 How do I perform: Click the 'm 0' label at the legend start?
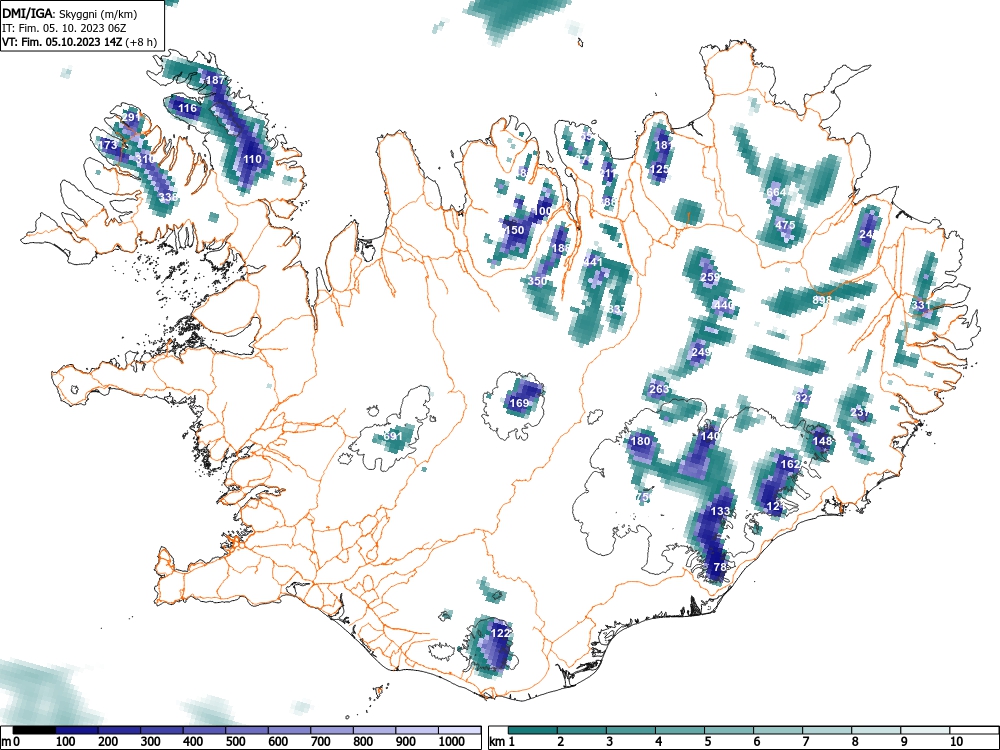tap(11, 742)
